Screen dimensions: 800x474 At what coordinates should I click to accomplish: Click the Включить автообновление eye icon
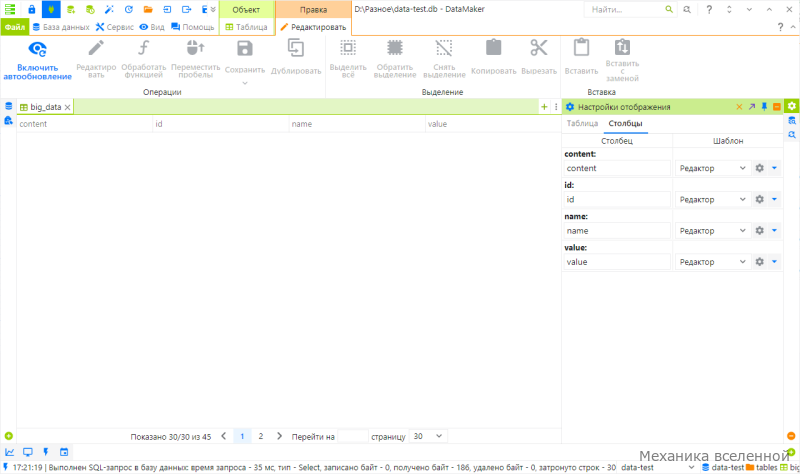[x=37, y=49]
